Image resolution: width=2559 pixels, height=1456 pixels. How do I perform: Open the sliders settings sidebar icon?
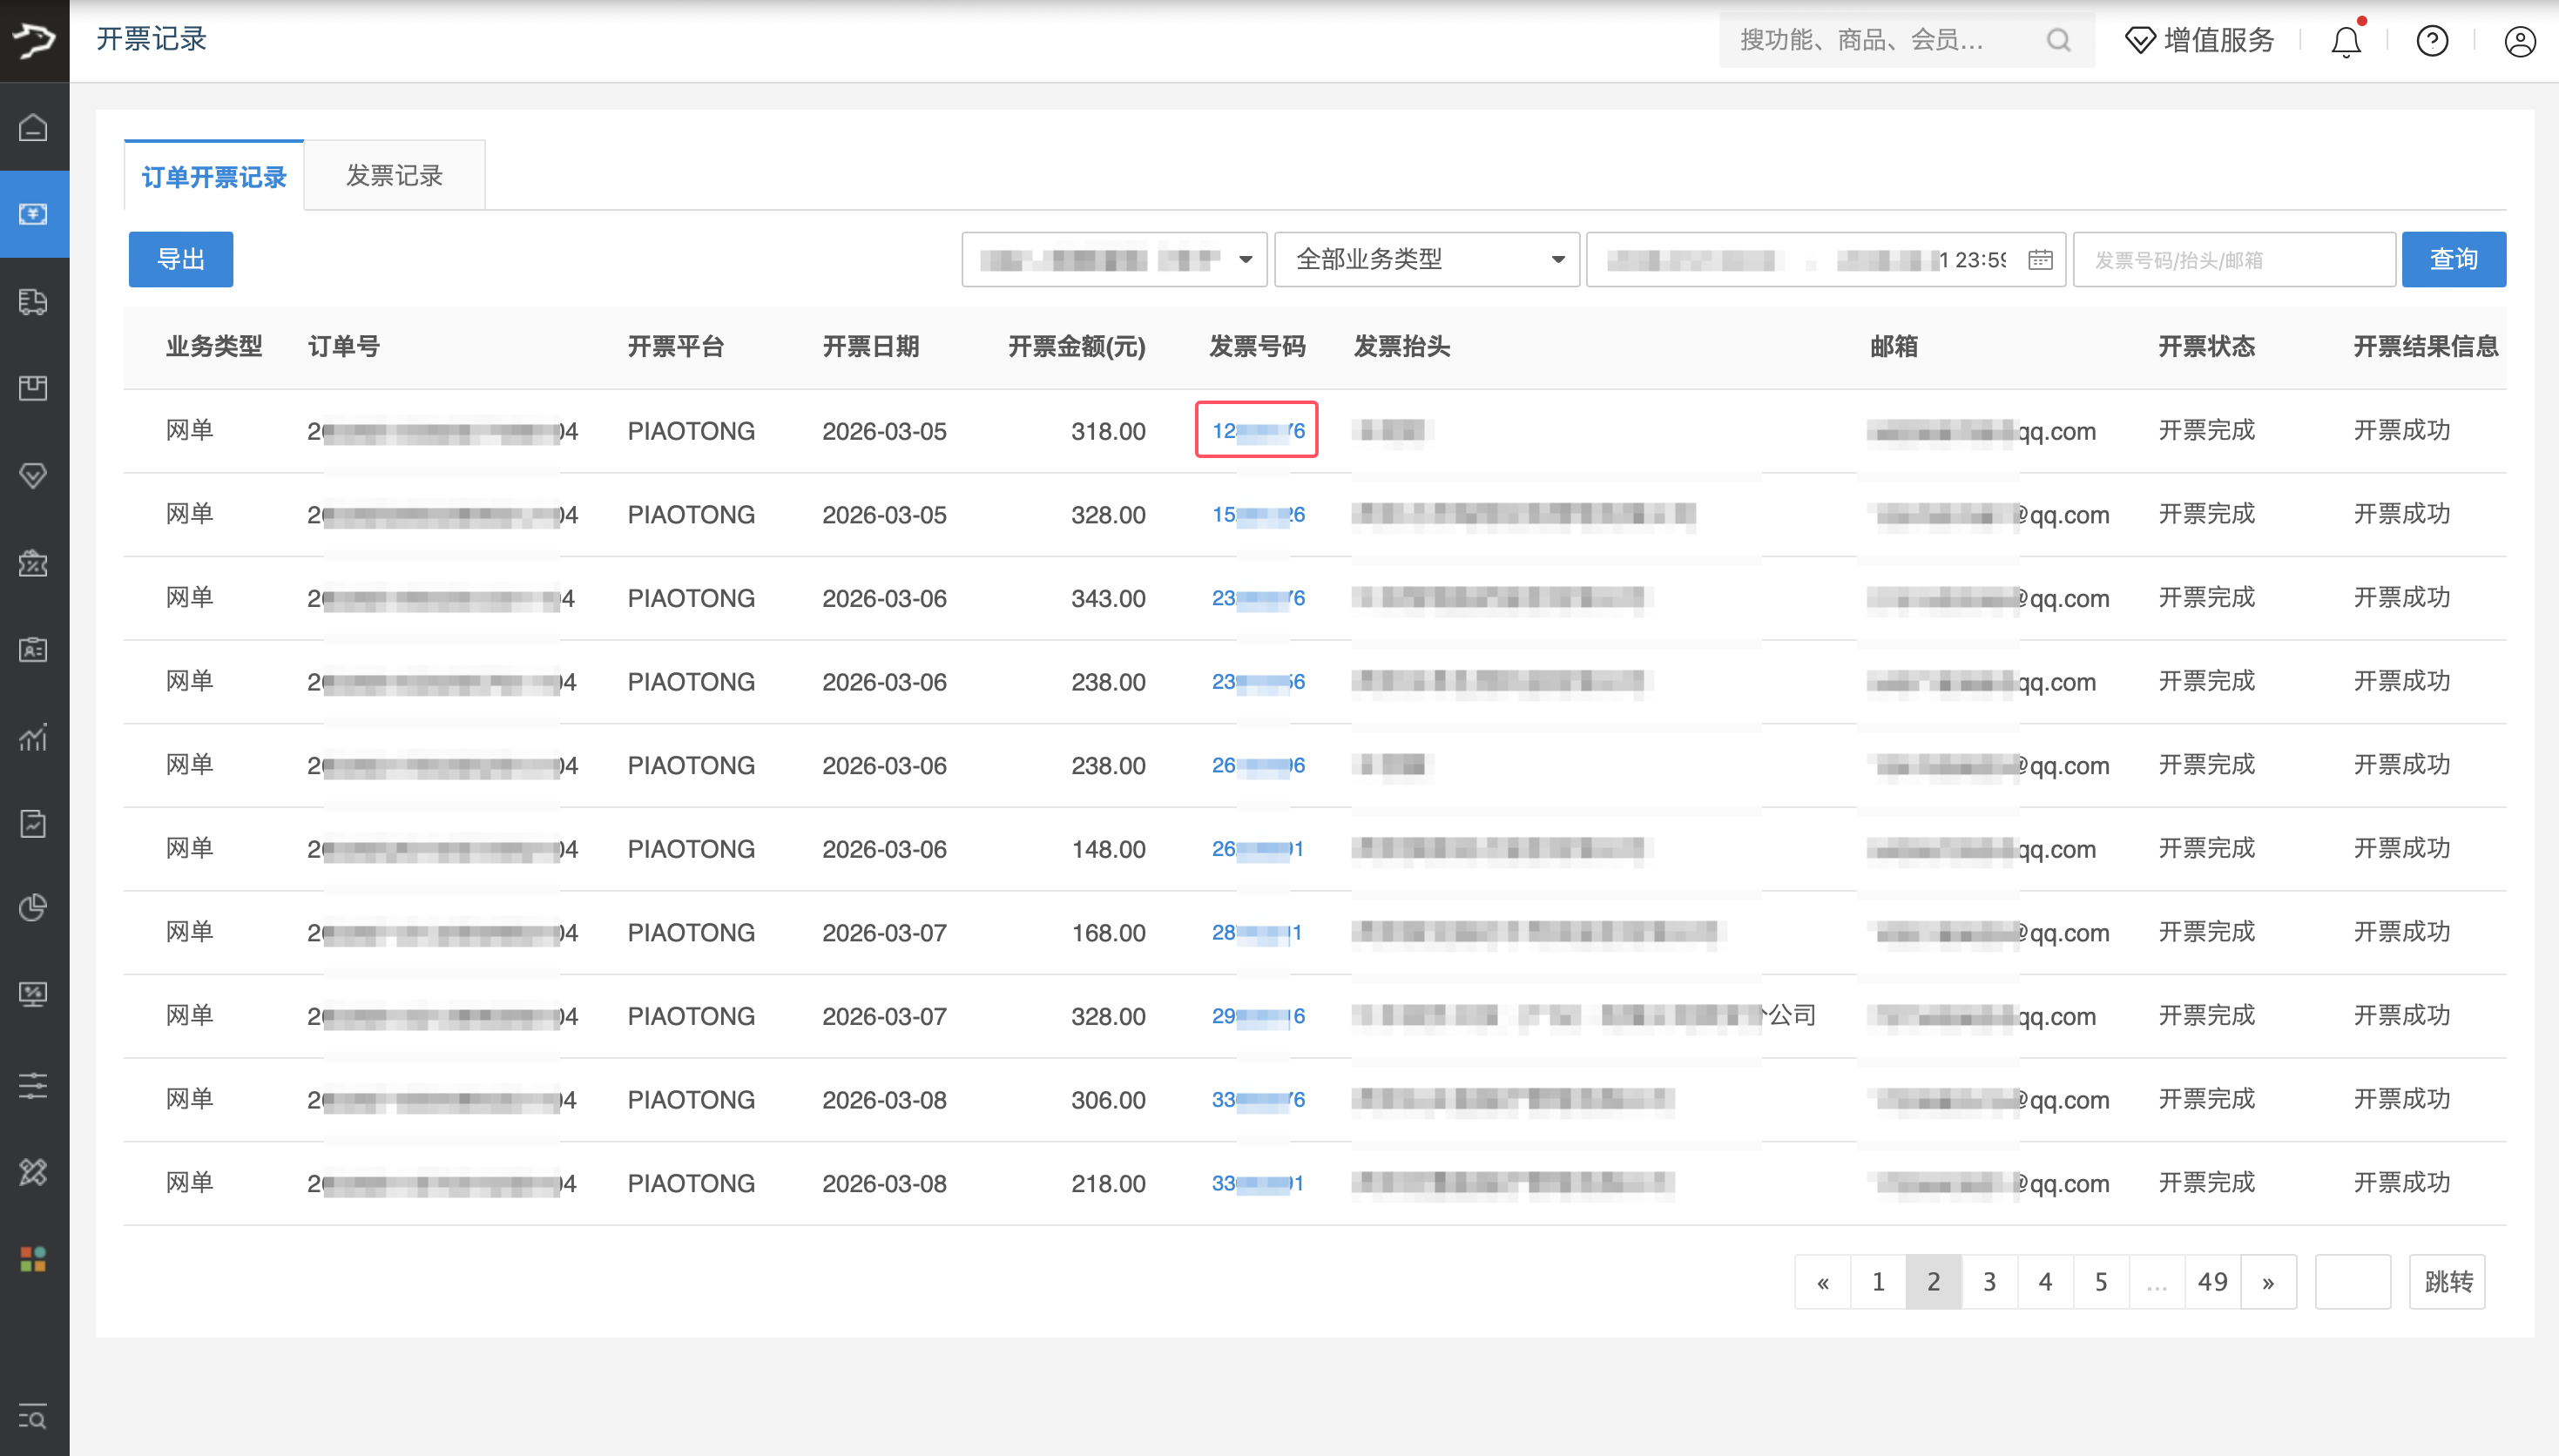33,1085
